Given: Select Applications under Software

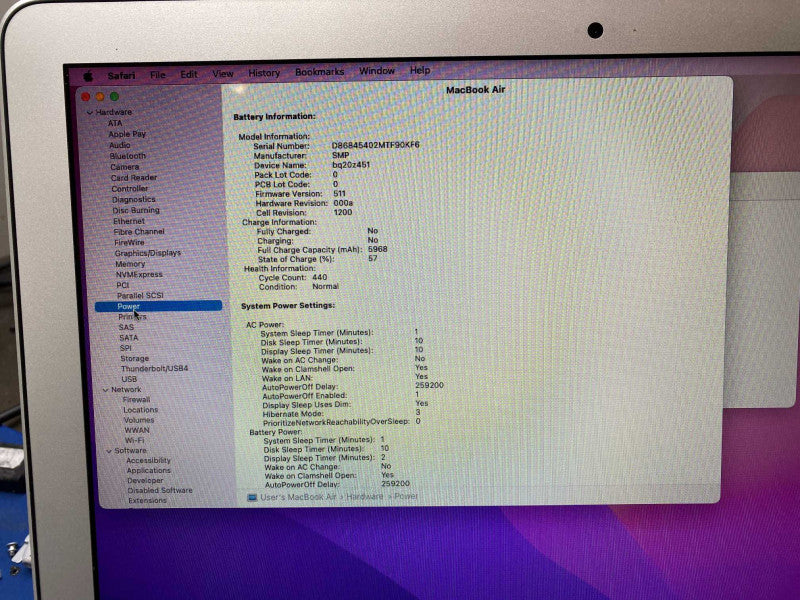Looking at the screenshot, I should [148, 471].
